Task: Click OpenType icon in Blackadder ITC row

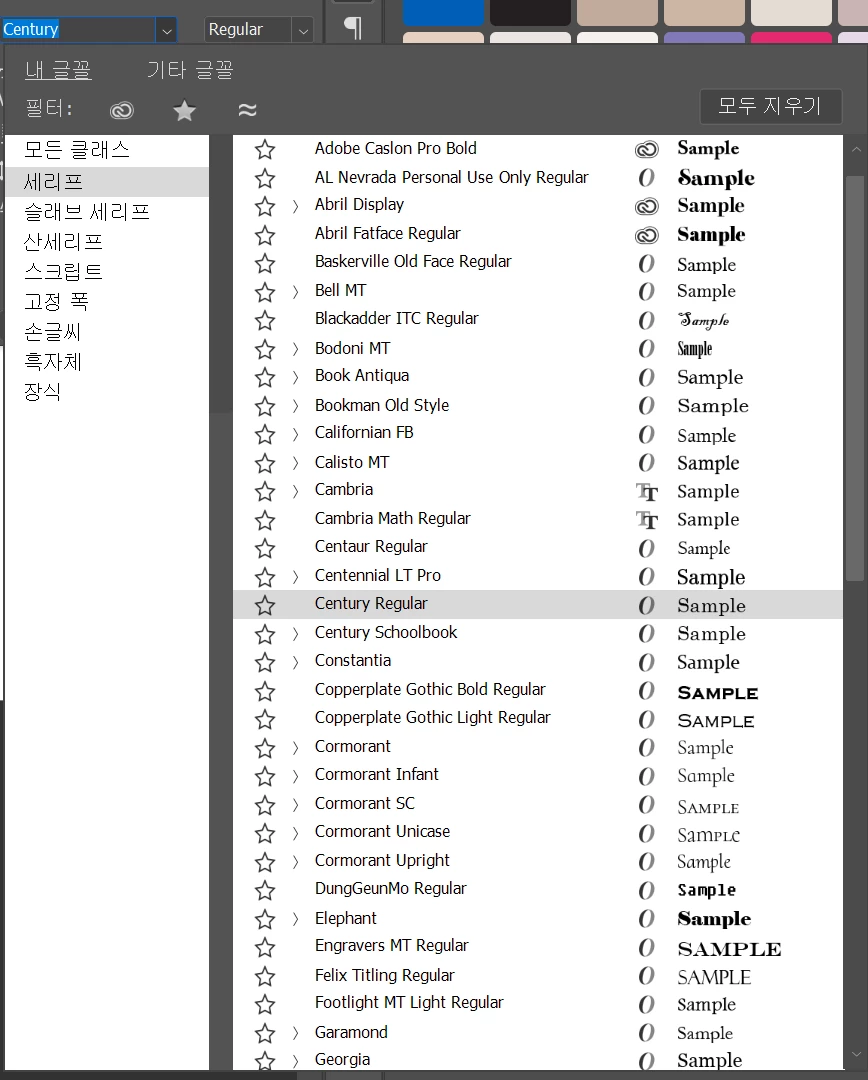Action: (x=646, y=320)
